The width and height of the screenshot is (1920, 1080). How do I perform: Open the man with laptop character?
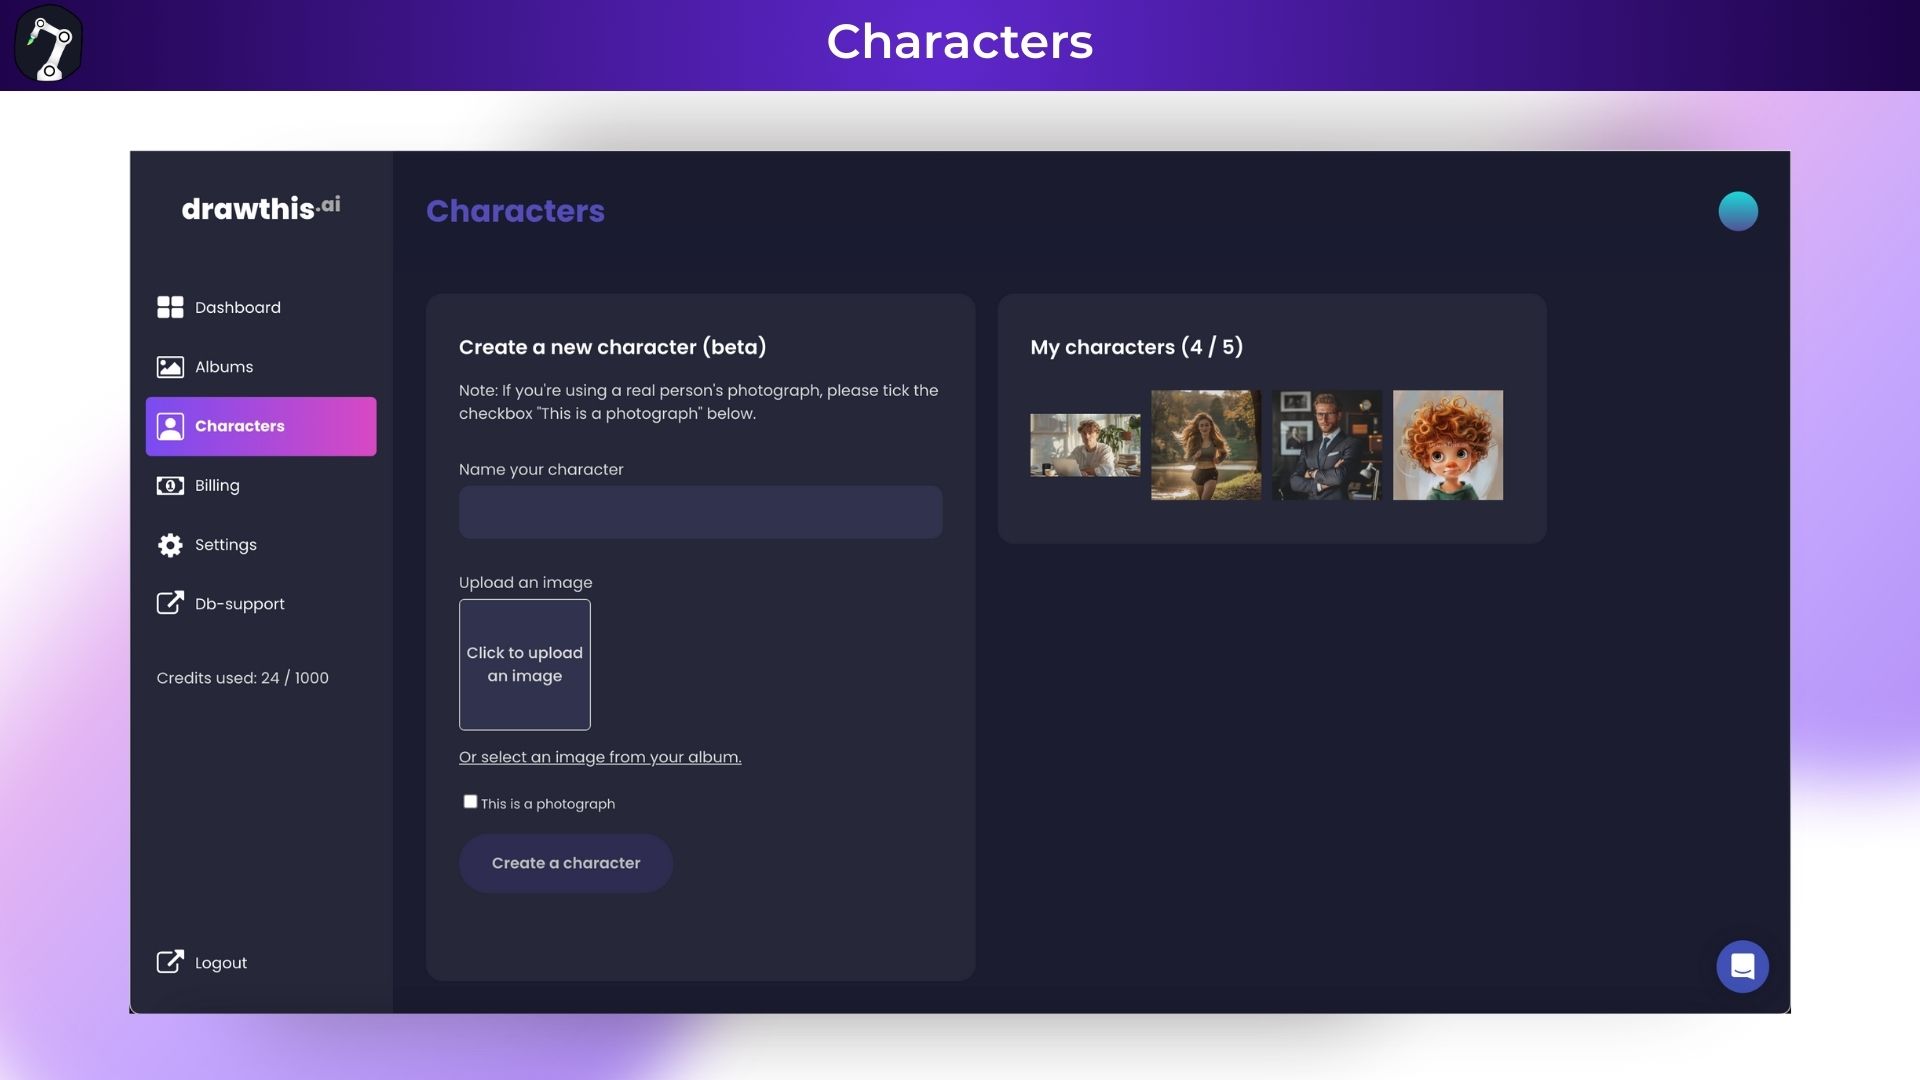pos(1085,445)
